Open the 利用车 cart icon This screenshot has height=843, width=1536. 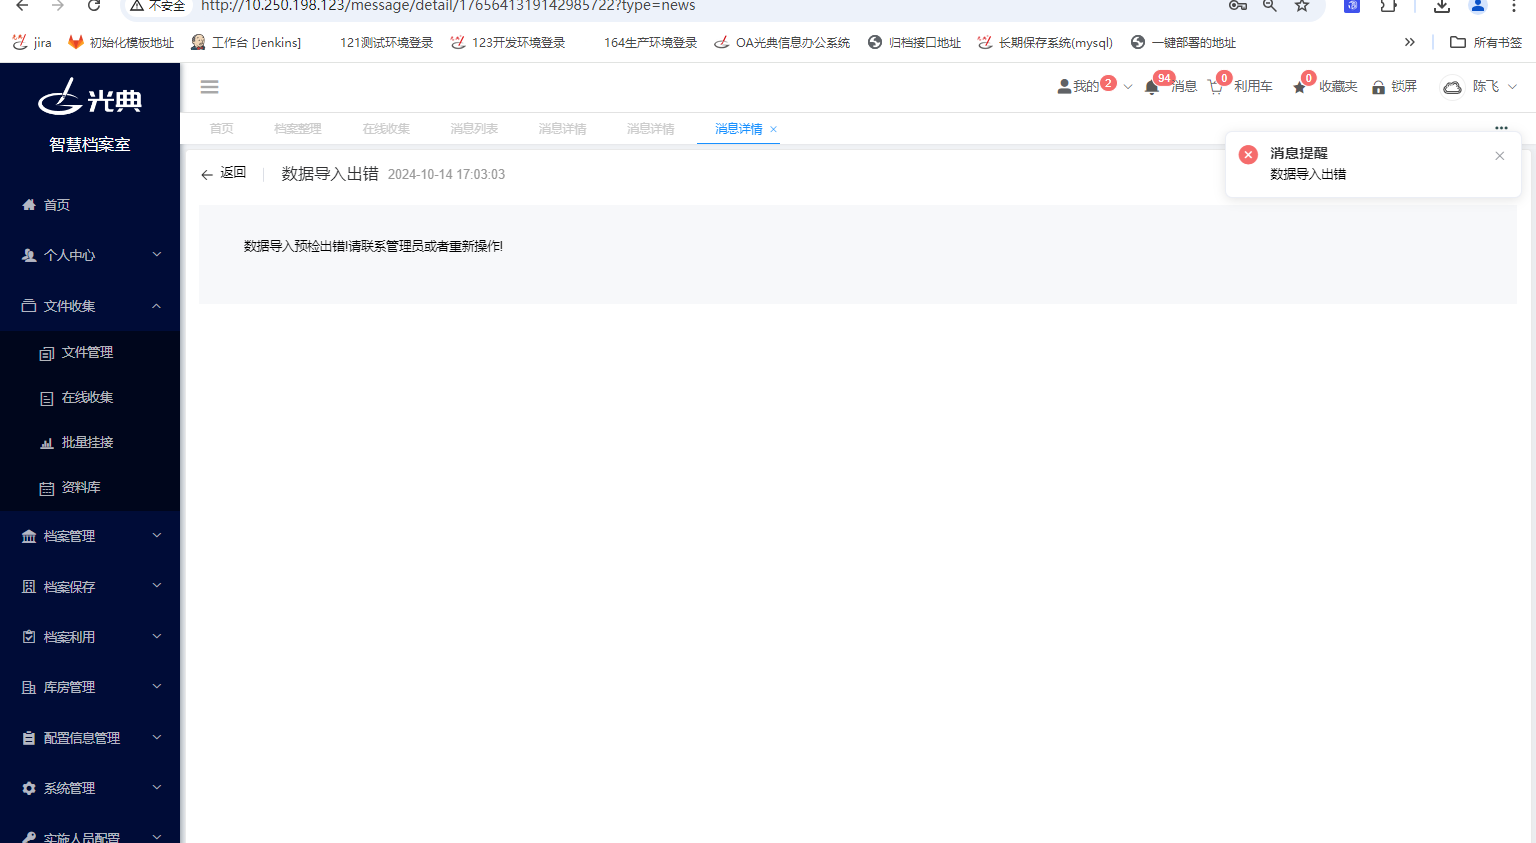pyautogui.click(x=1216, y=87)
